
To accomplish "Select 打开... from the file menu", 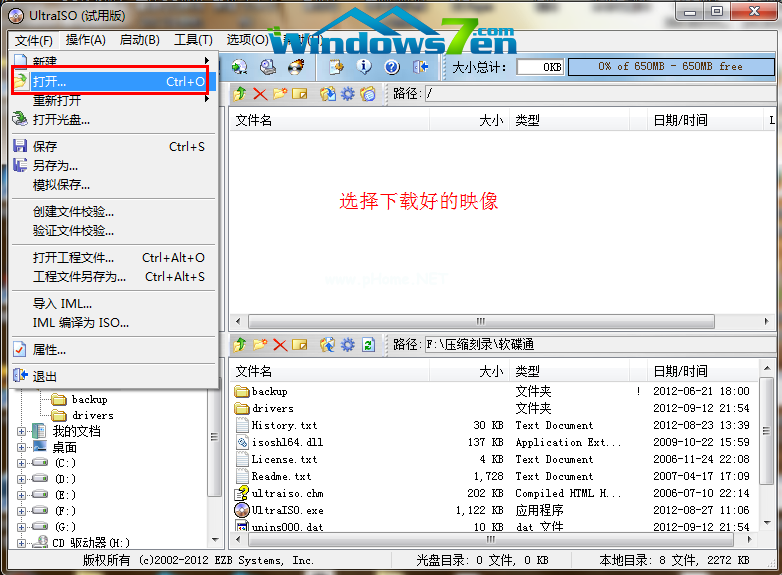I will (50, 81).
